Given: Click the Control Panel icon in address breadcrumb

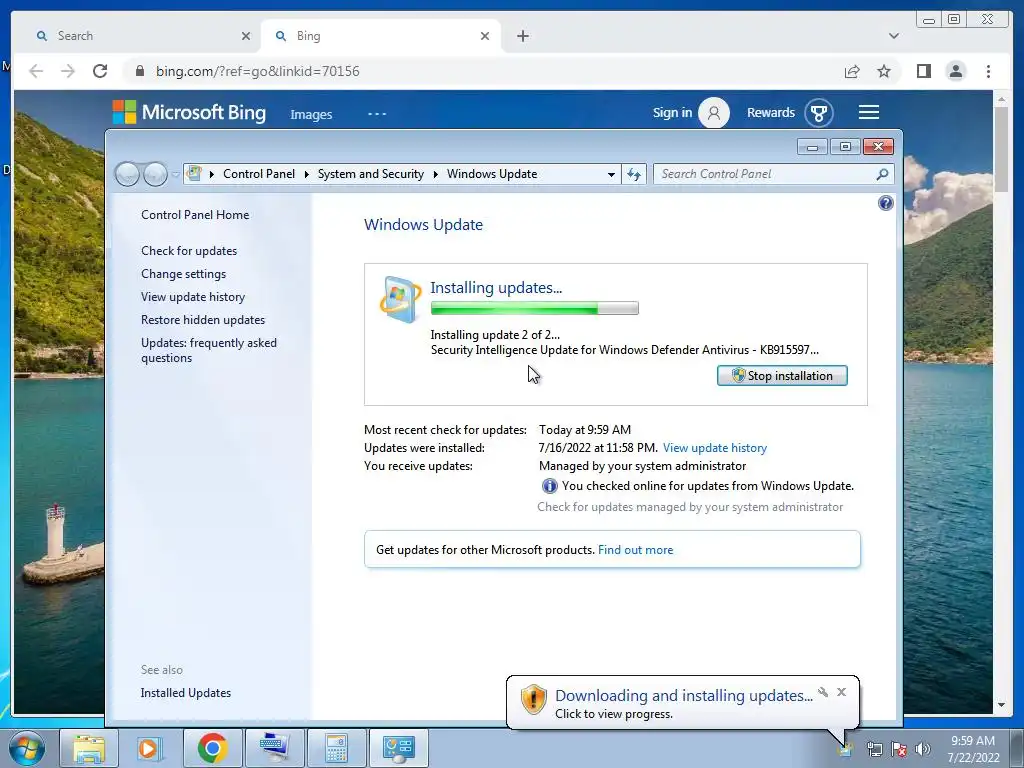Looking at the screenshot, I should (x=194, y=174).
